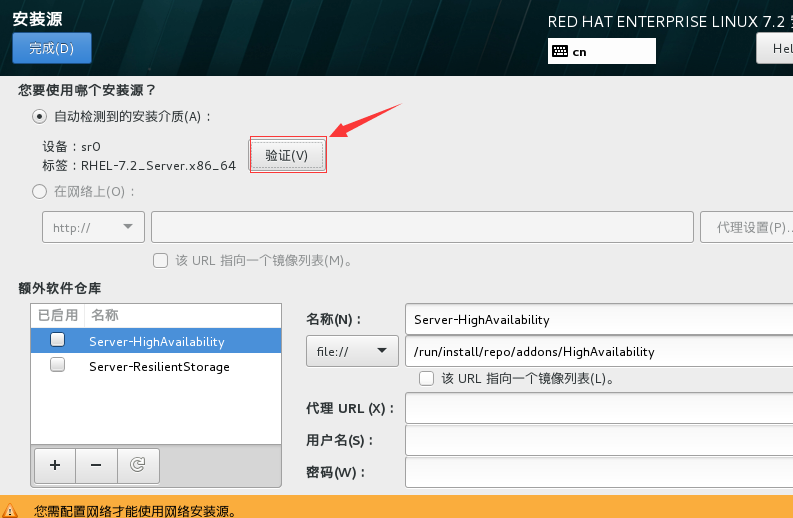Click the RHEL-7.2_Server.x86_64 label text
This screenshot has height=518, width=793.
pos(158,165)
